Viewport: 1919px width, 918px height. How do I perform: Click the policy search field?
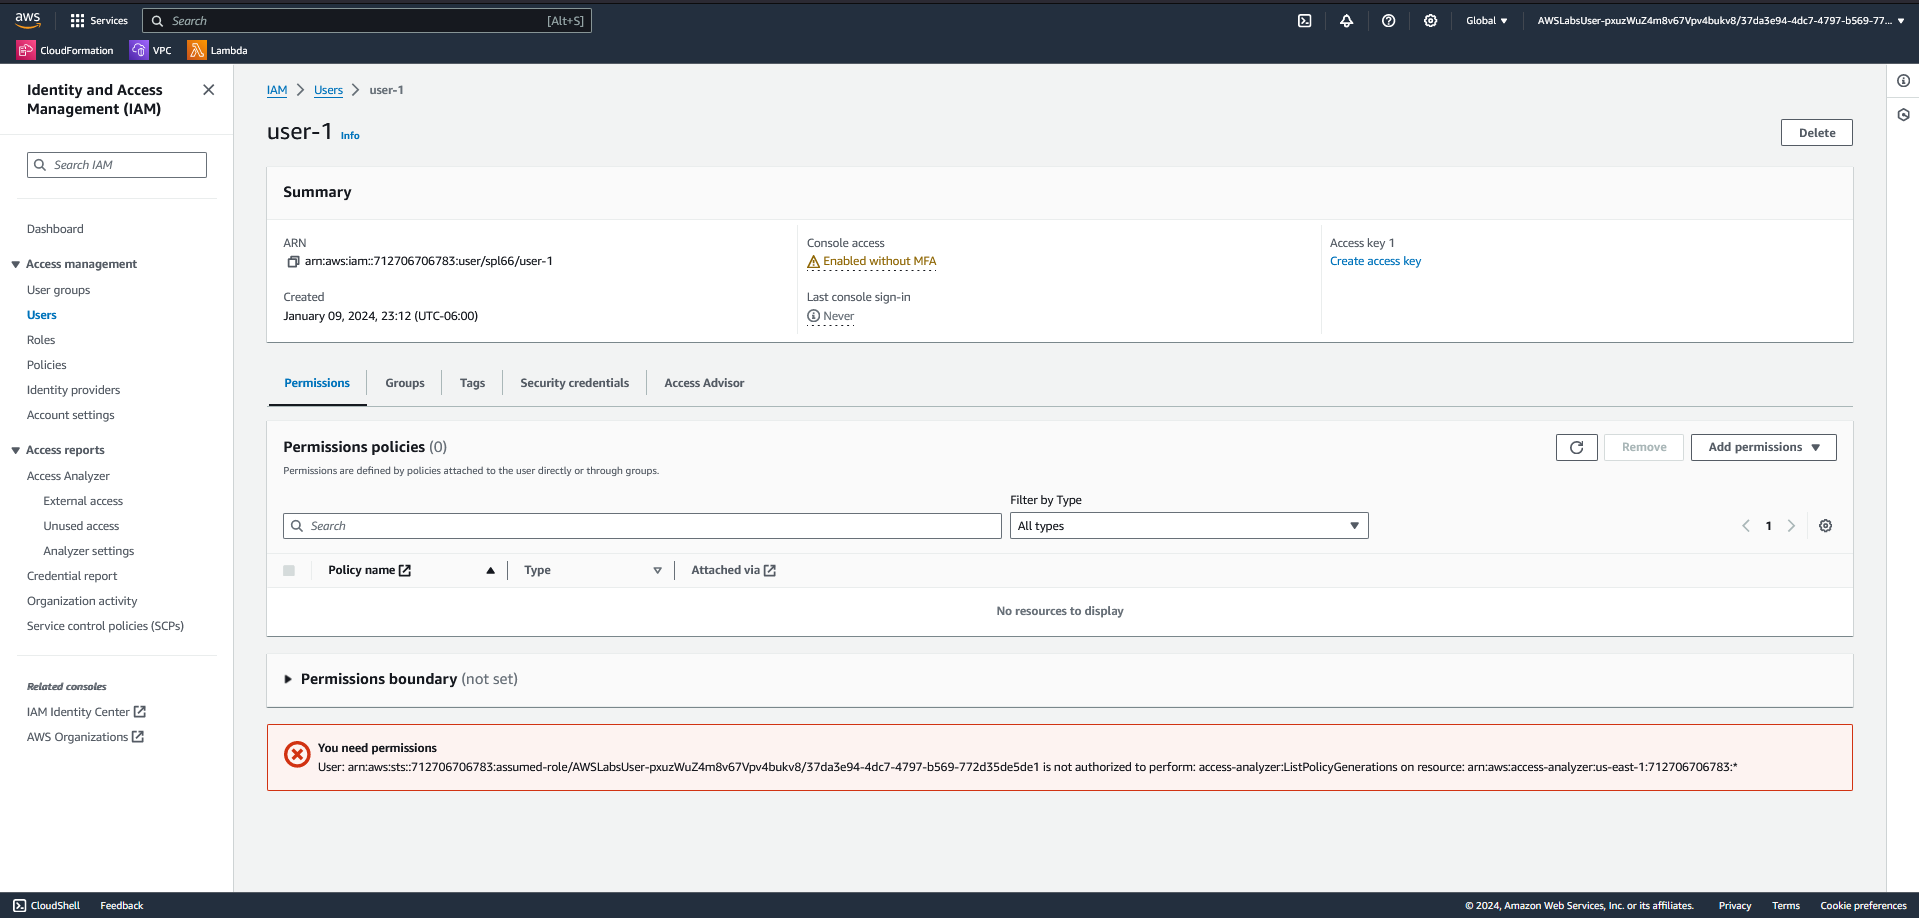pos(641,525)
